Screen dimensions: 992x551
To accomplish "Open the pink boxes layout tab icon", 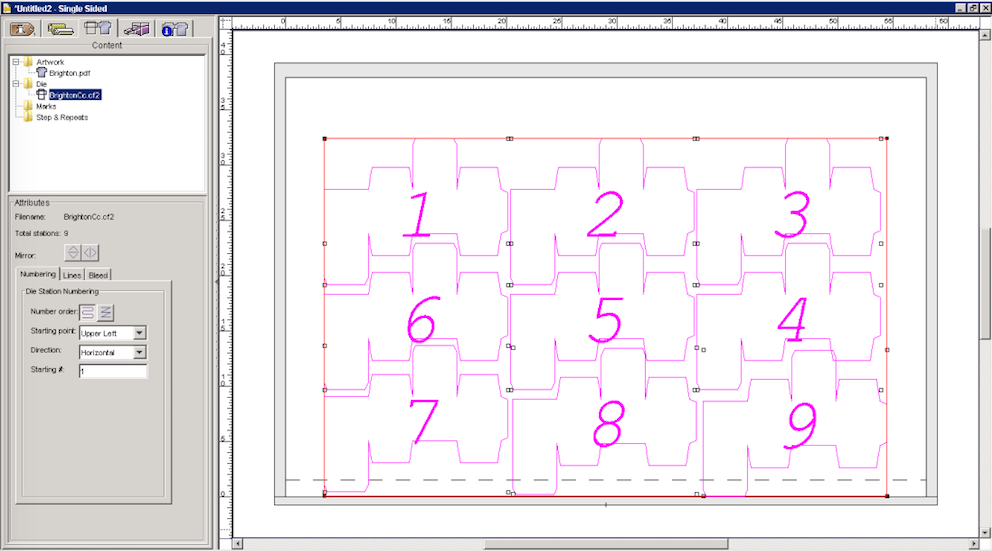I will [136, 29].
